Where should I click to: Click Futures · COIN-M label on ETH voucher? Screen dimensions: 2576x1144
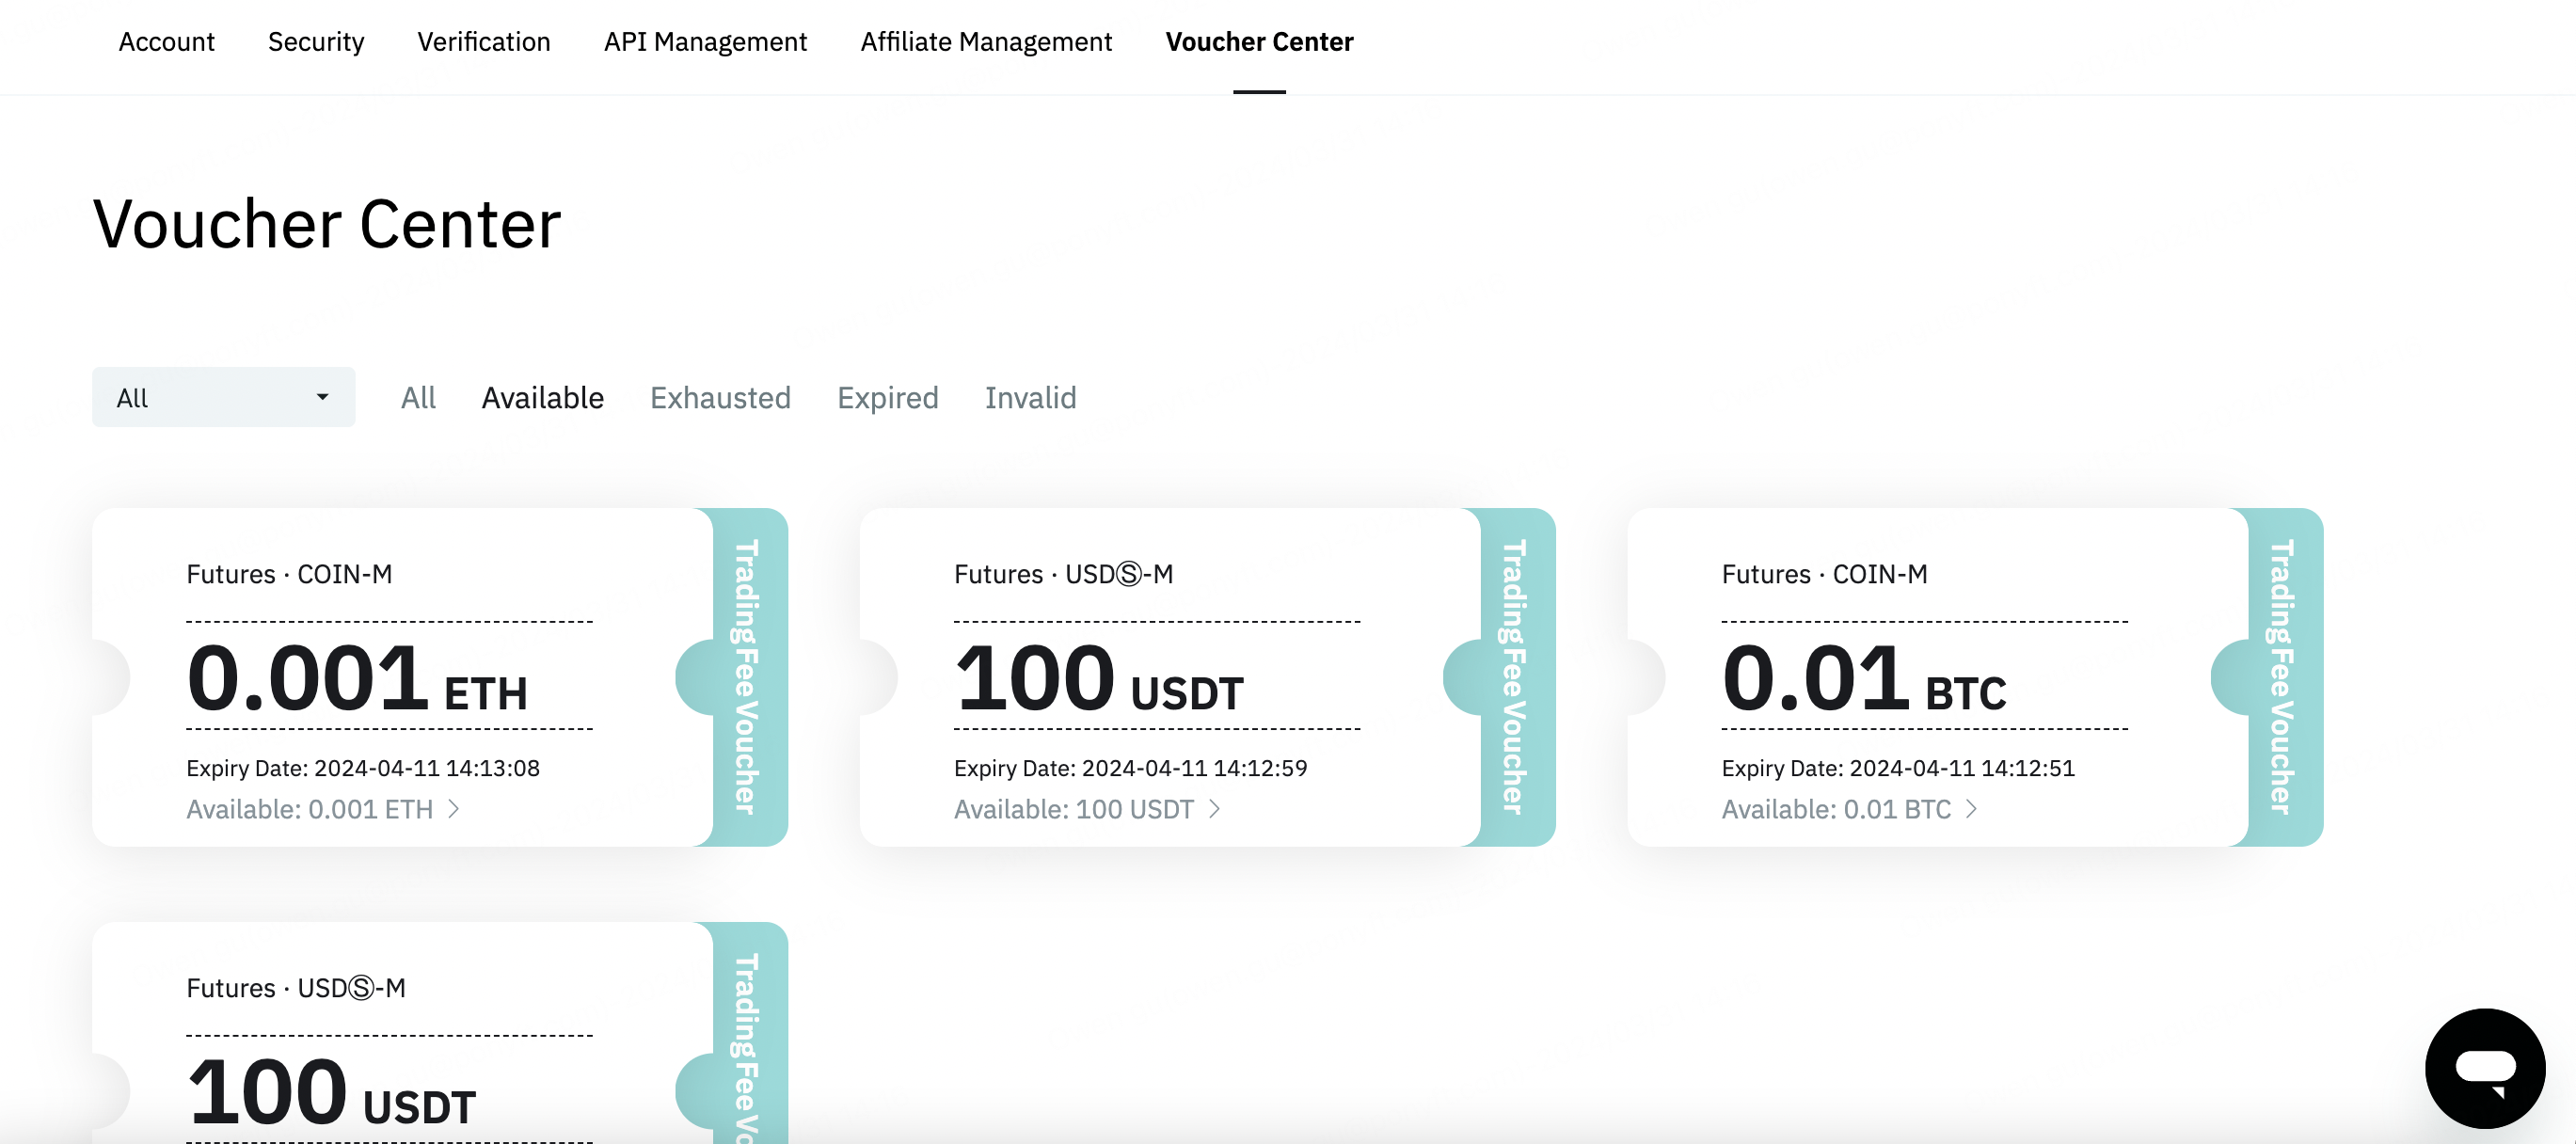tap(289, 573)
